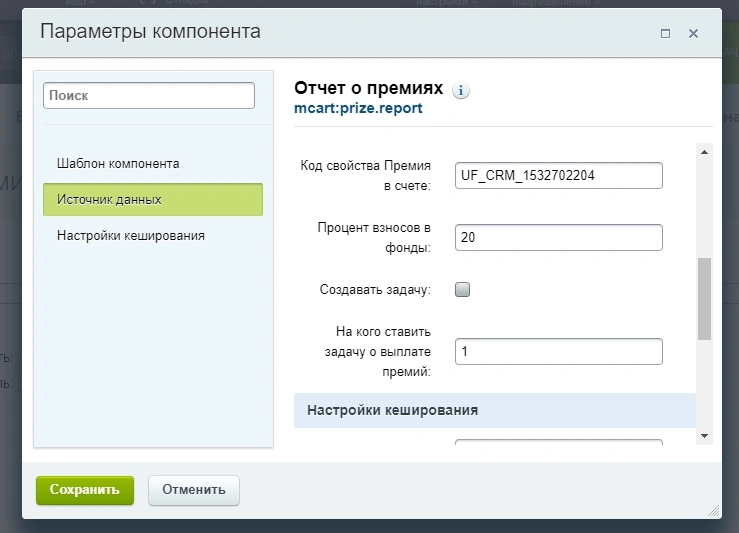Maximize the Параметры компонента dialog

coord(665,33)
